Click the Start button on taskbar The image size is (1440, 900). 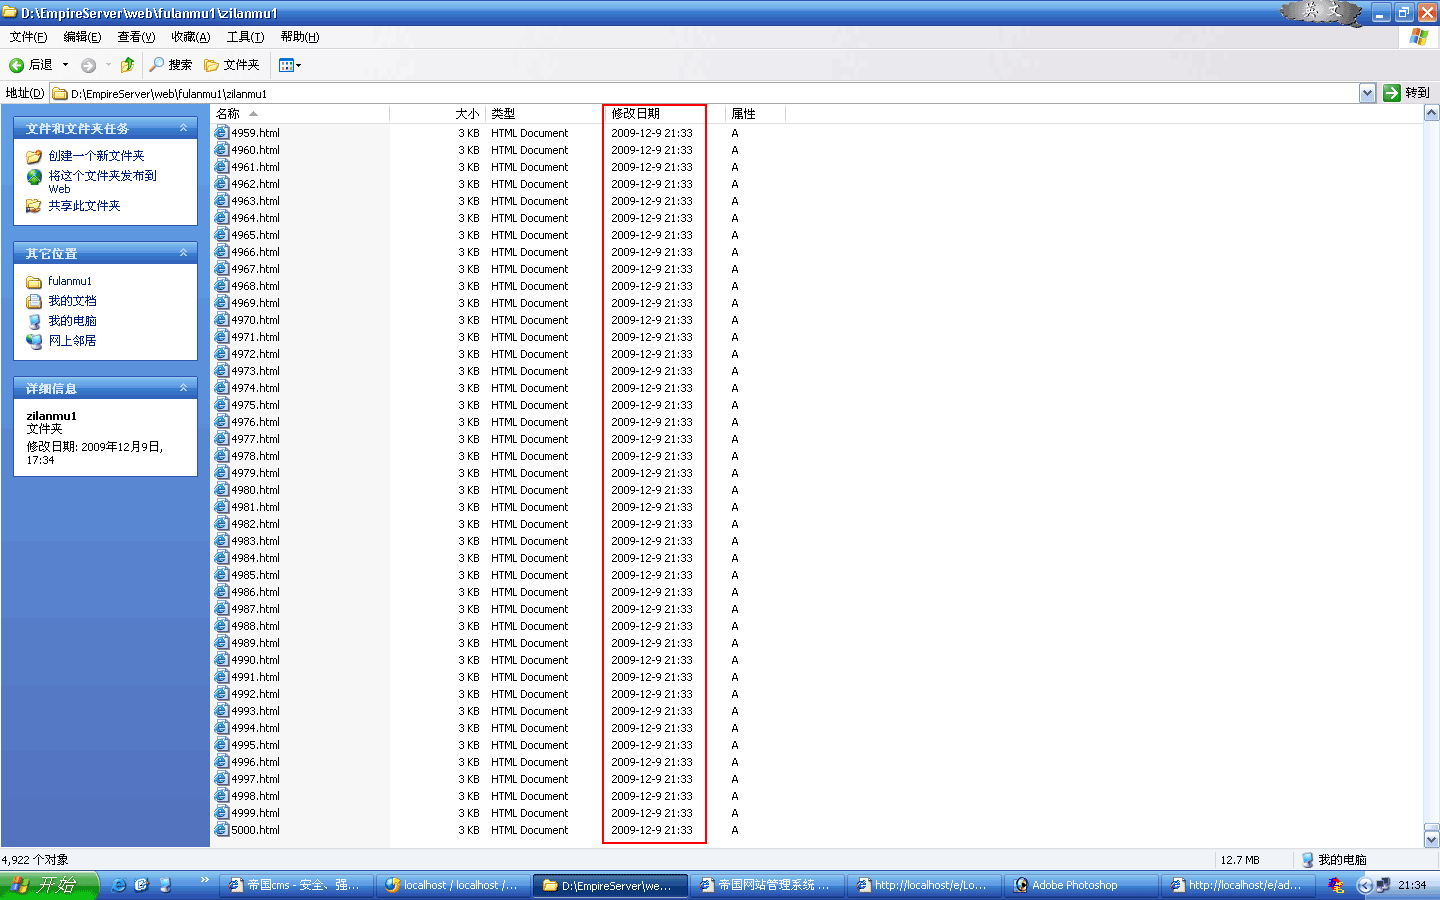pos(48,885)
